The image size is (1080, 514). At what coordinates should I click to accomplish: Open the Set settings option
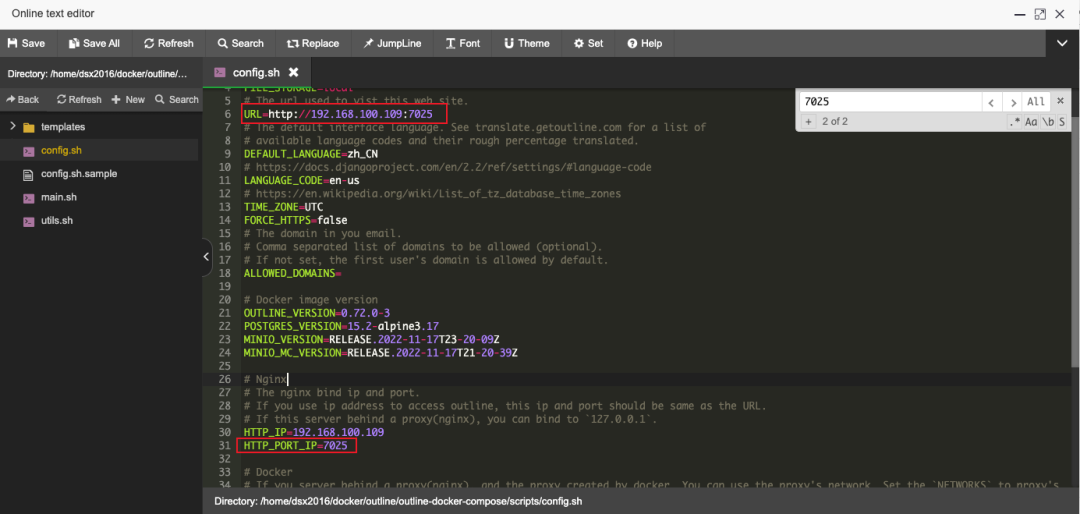(588, 43)
